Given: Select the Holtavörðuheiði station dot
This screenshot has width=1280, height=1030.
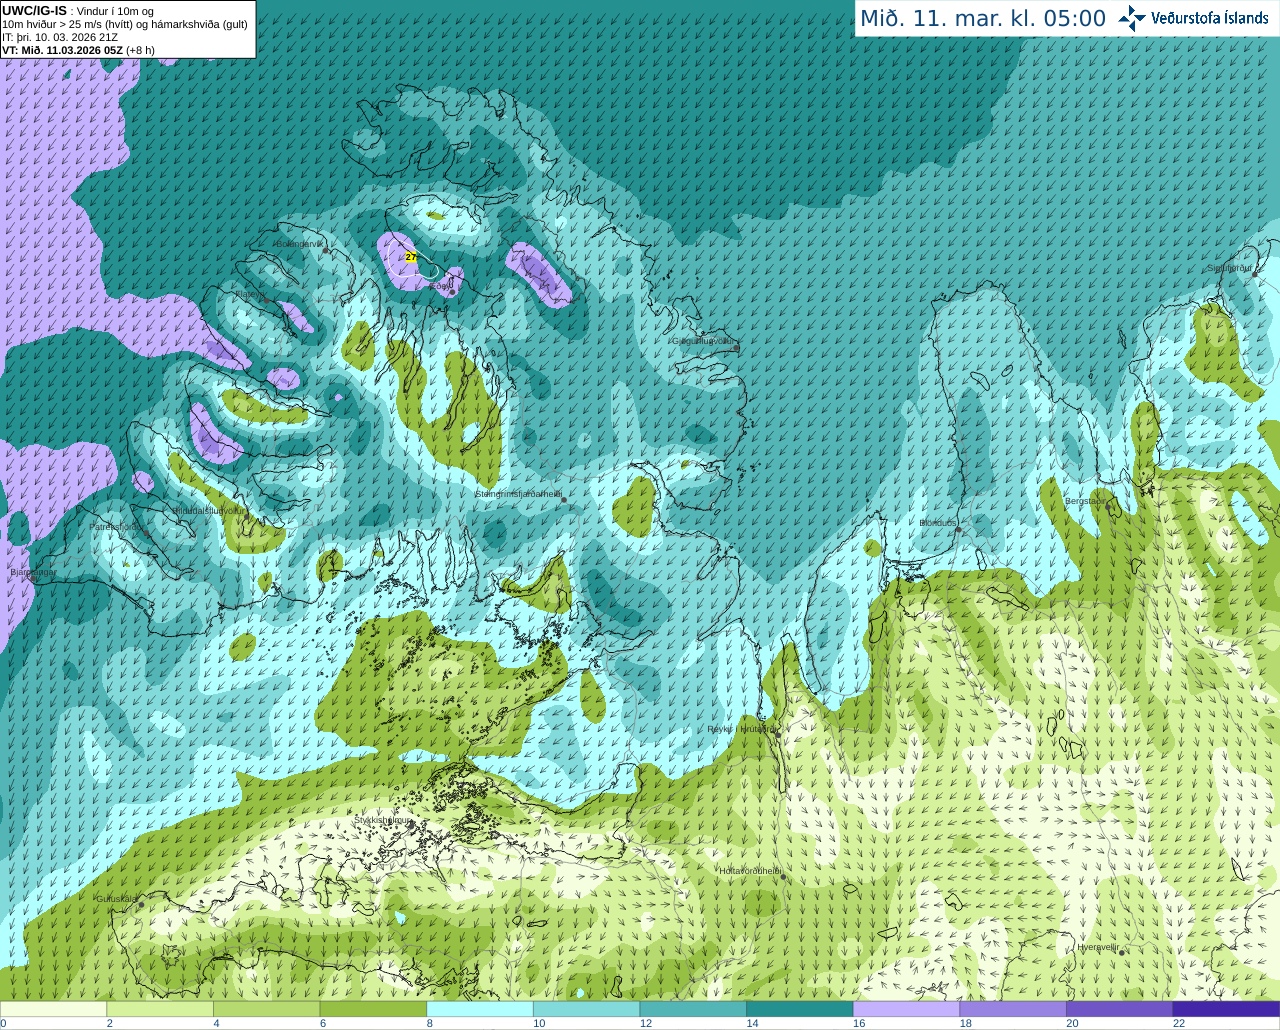Looking at the screenshot, I should (x=783, y=877).
